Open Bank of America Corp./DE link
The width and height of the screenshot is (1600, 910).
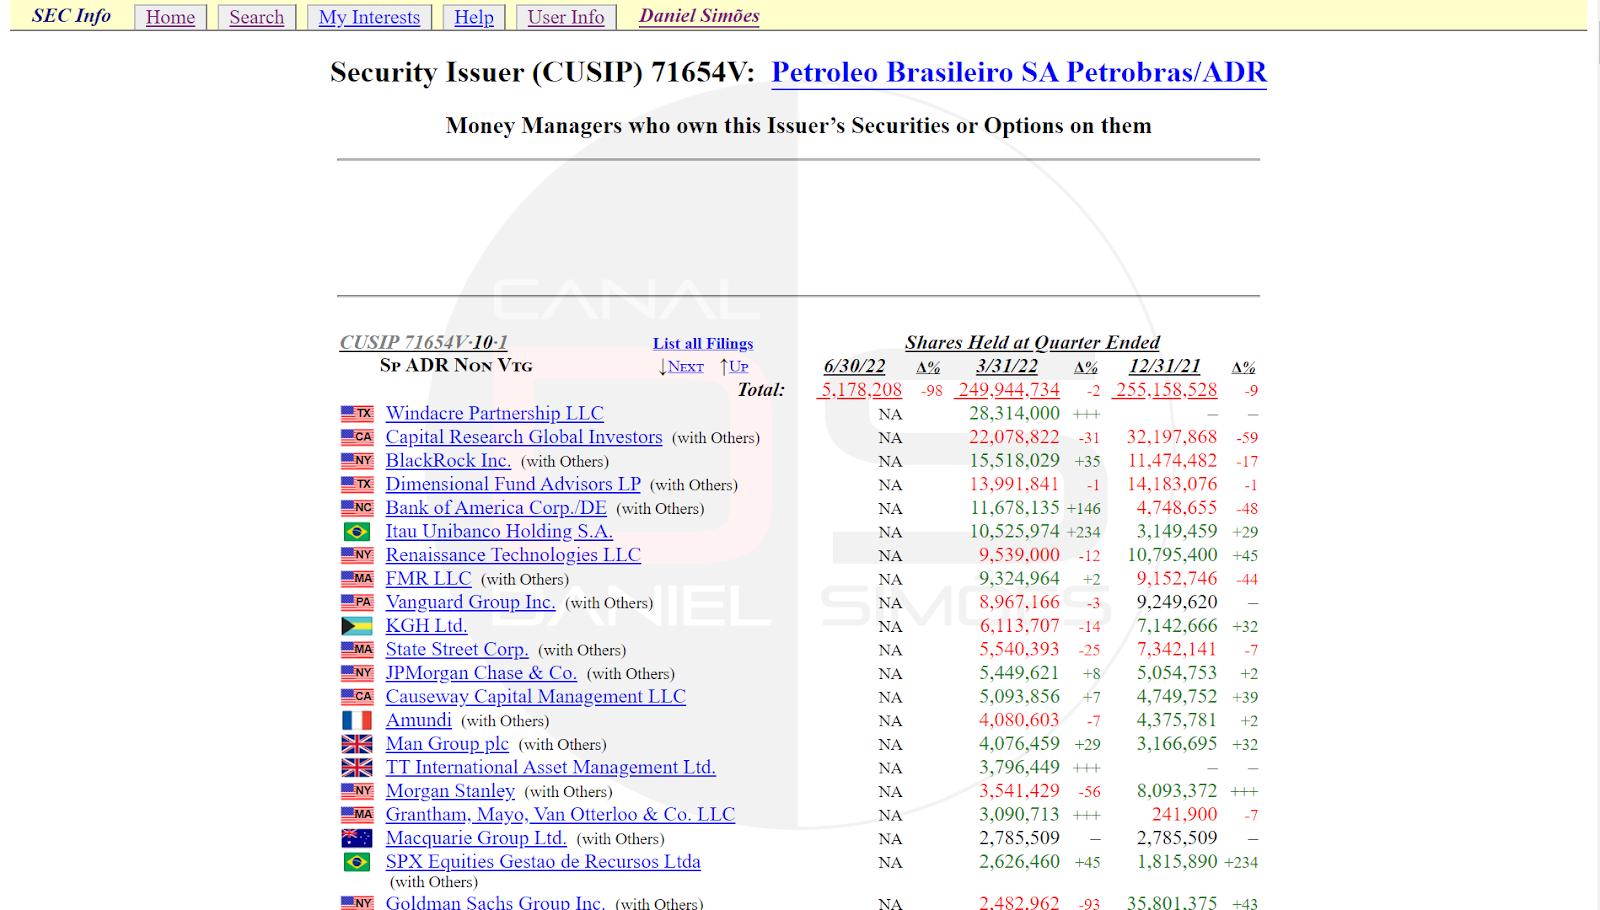coord(496,508)
